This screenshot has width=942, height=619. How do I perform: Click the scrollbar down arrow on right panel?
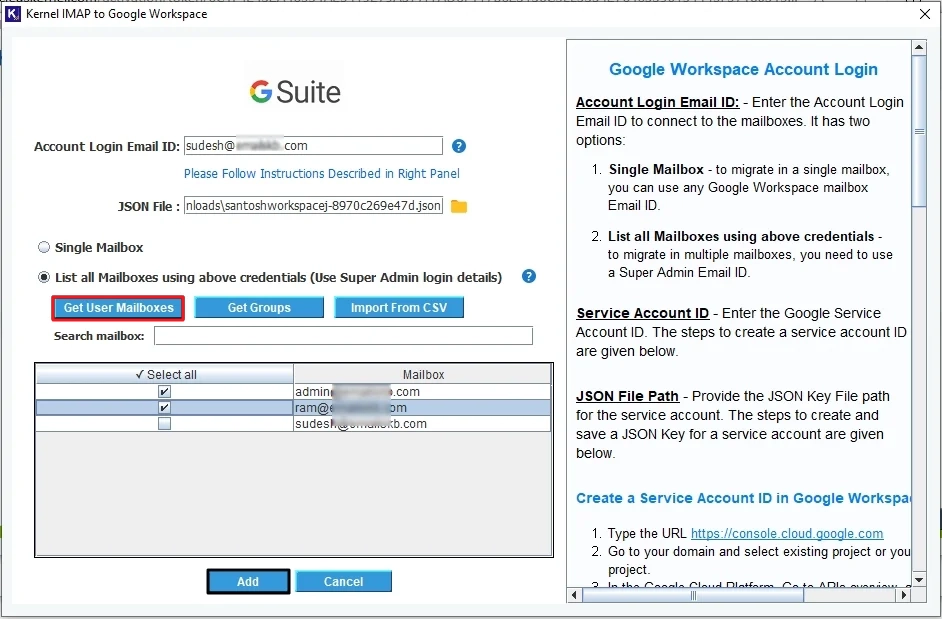(920, 578)
